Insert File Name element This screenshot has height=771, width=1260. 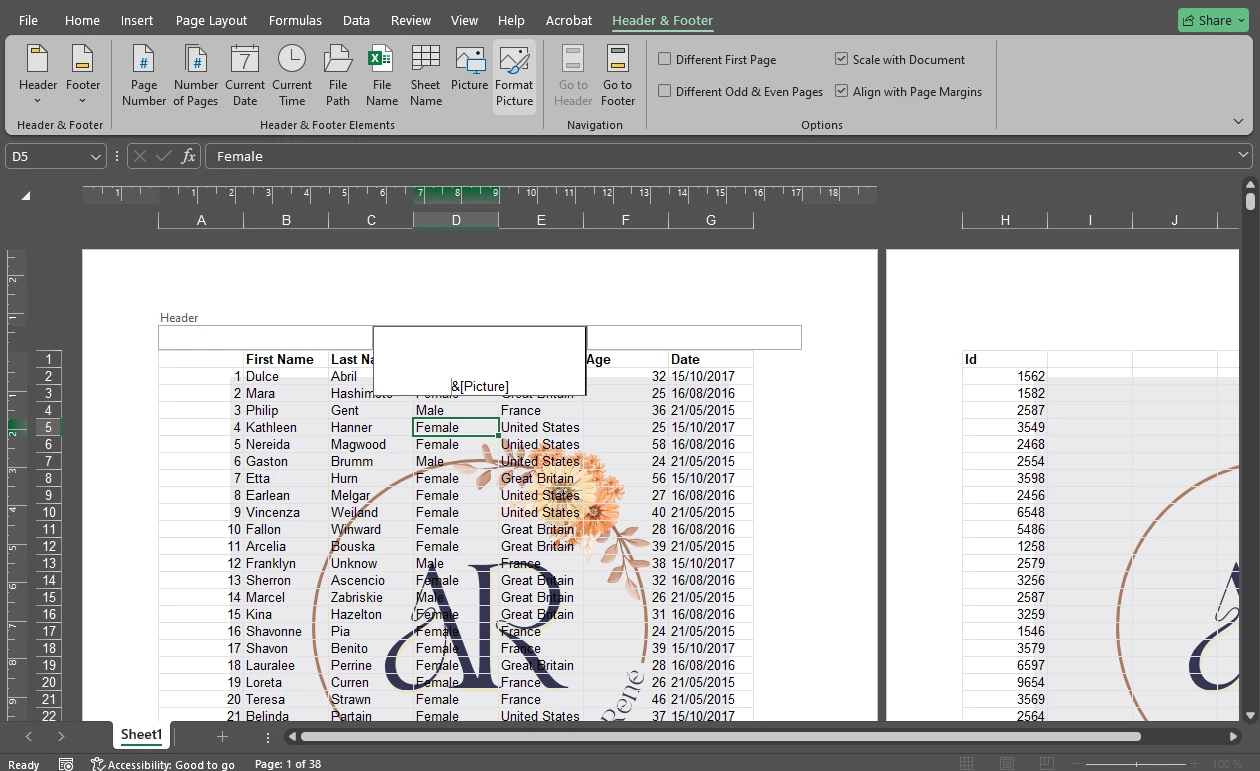(381, 76)
